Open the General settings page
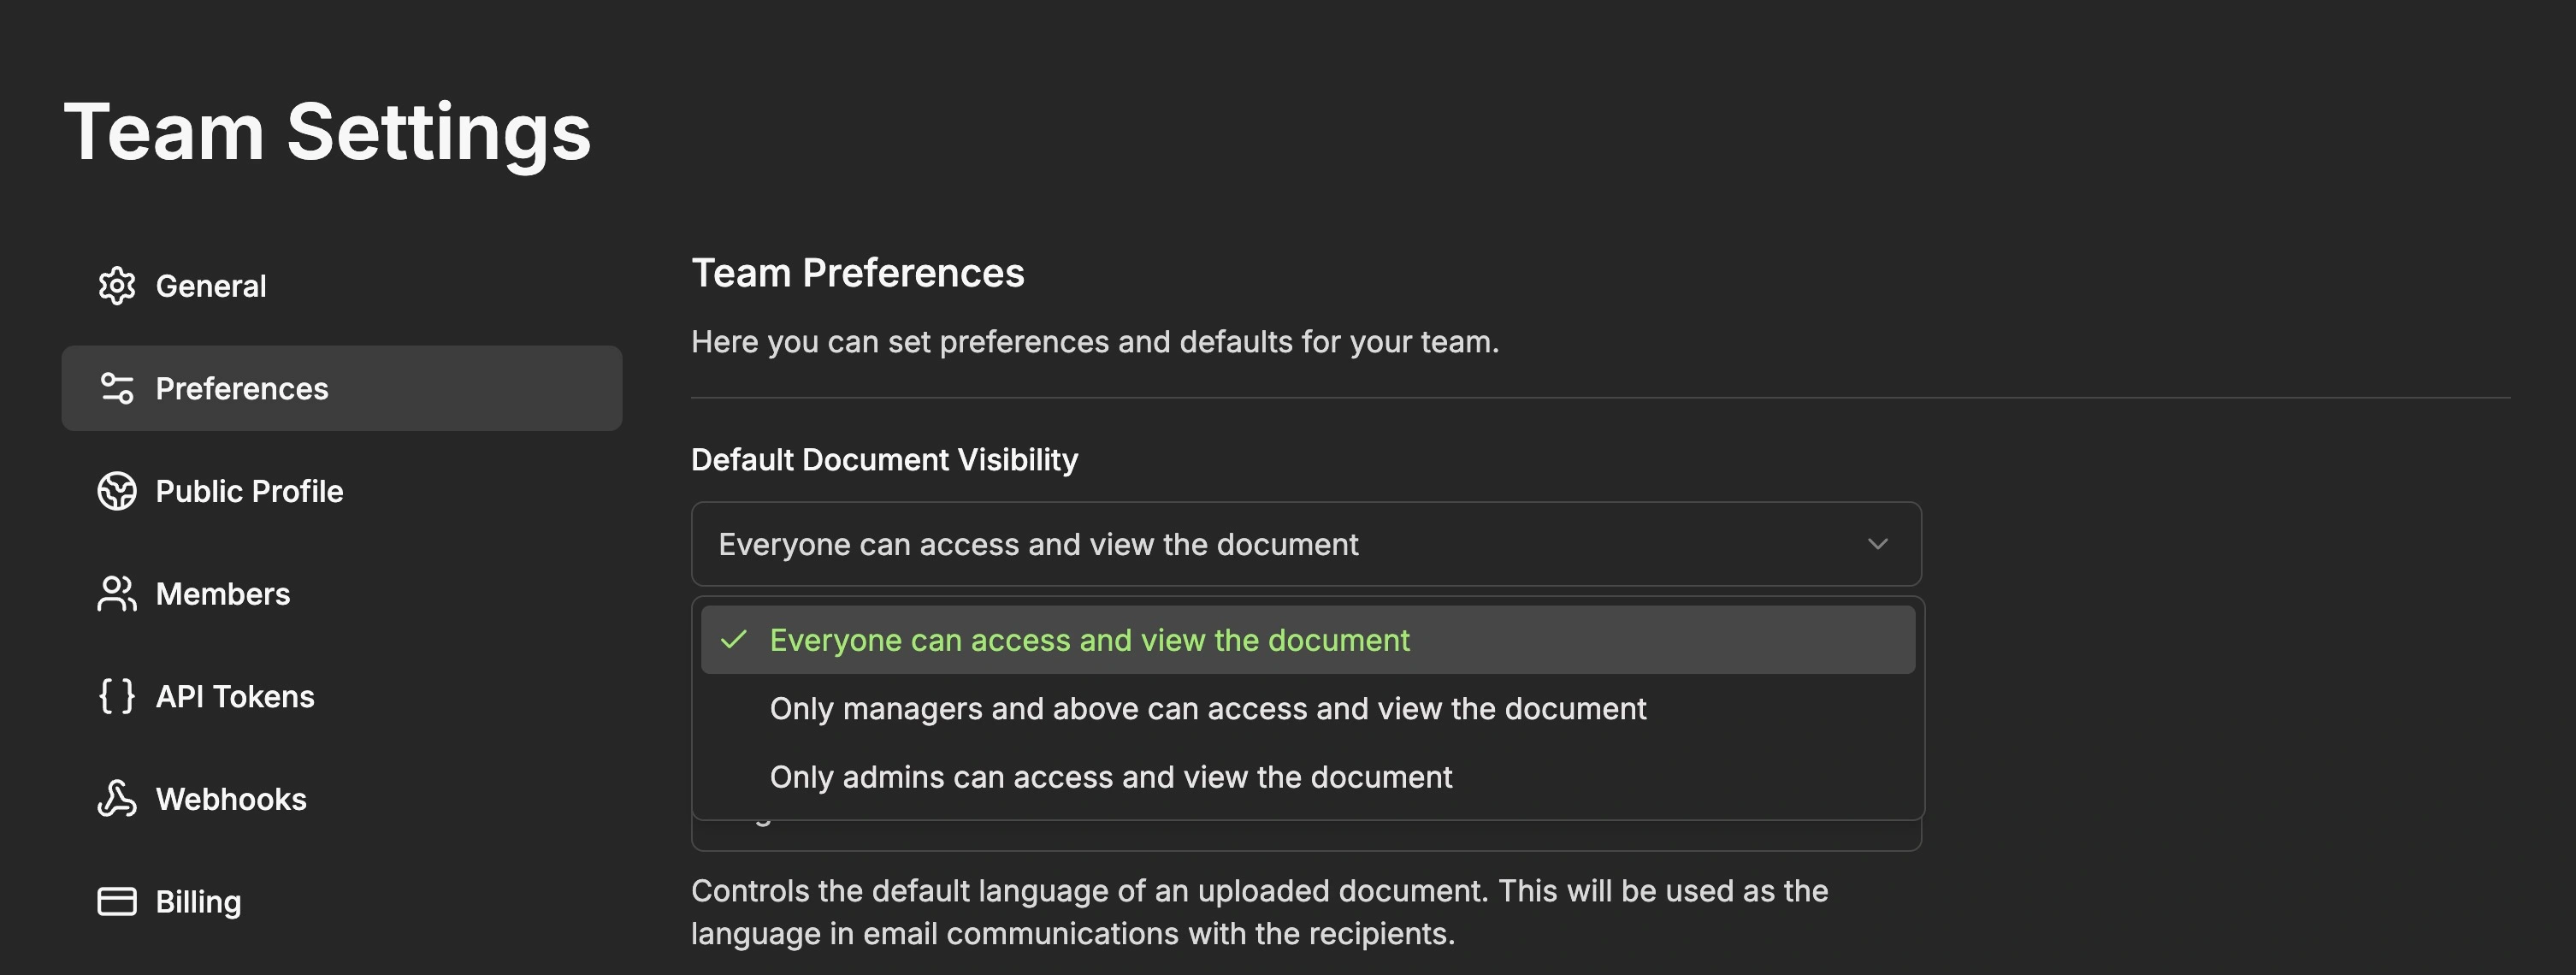The width and height of the screenshot is (2576, 975). 211,286
